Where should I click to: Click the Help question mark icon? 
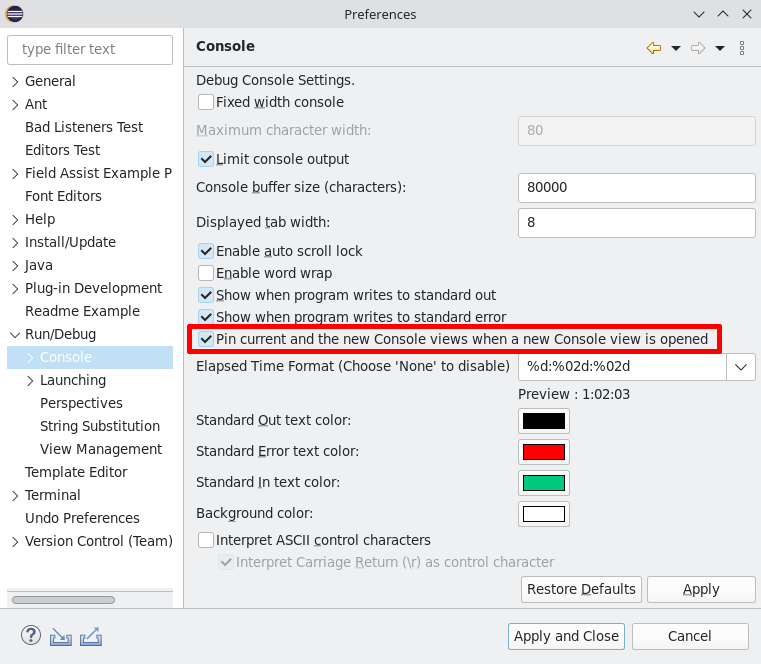tap(31, 635)
